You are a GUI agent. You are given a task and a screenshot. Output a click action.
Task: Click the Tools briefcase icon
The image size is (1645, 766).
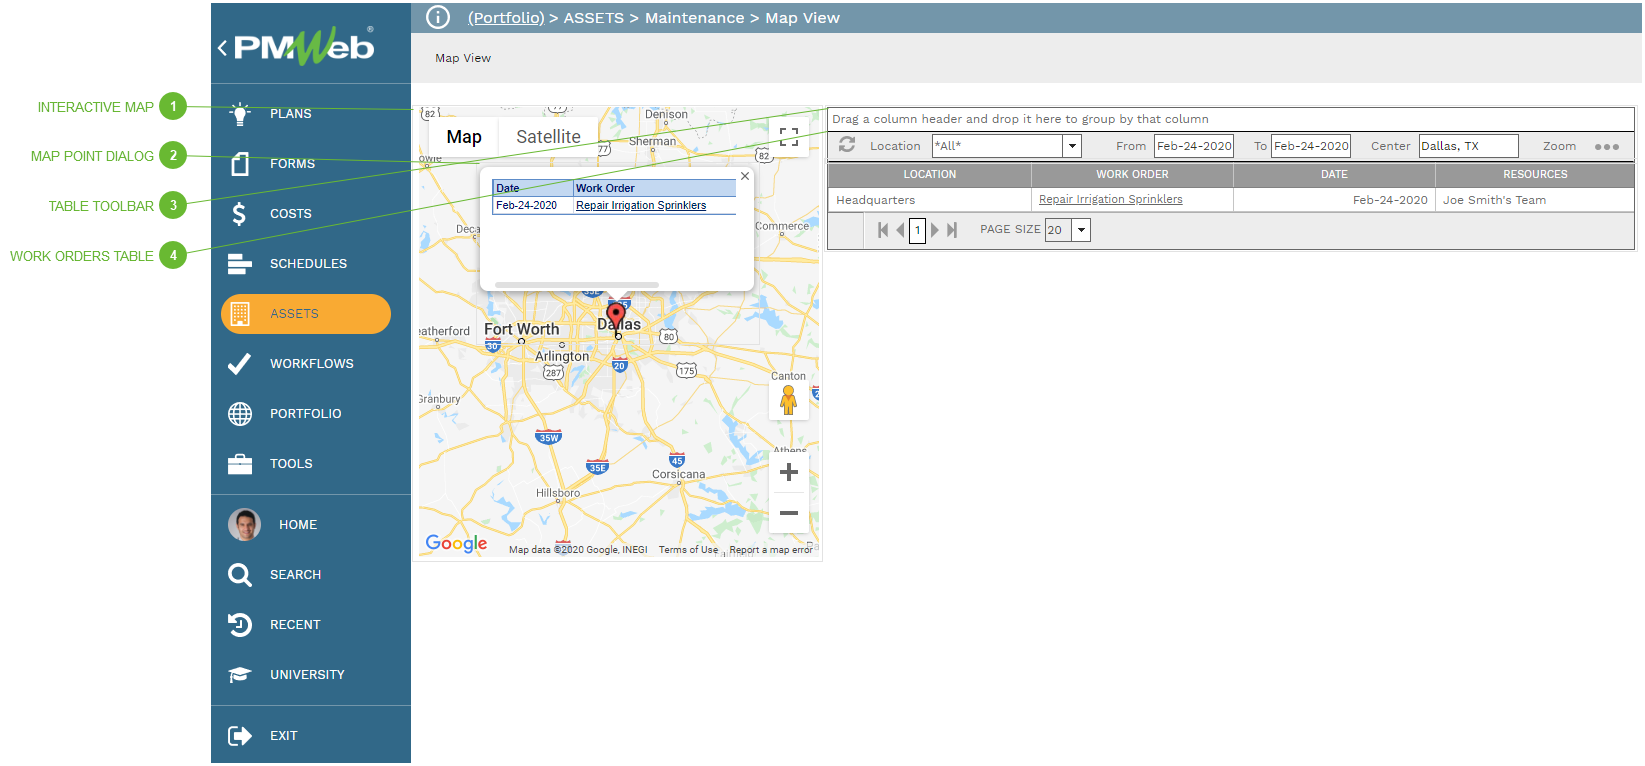tap(239, 463)
